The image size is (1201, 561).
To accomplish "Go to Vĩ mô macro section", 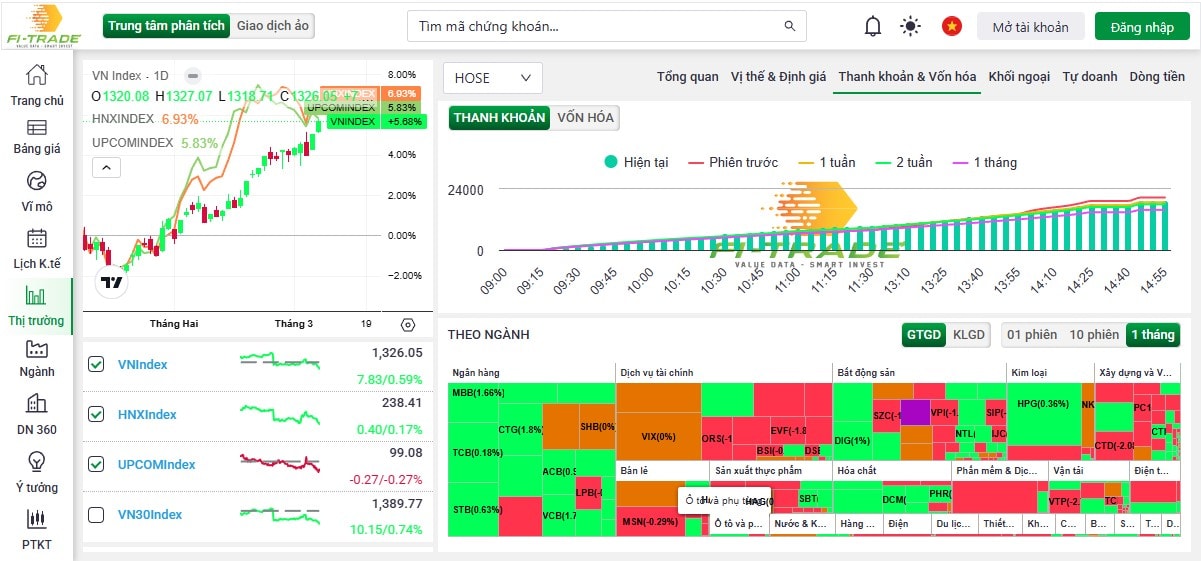I will (x=37, y=181).
